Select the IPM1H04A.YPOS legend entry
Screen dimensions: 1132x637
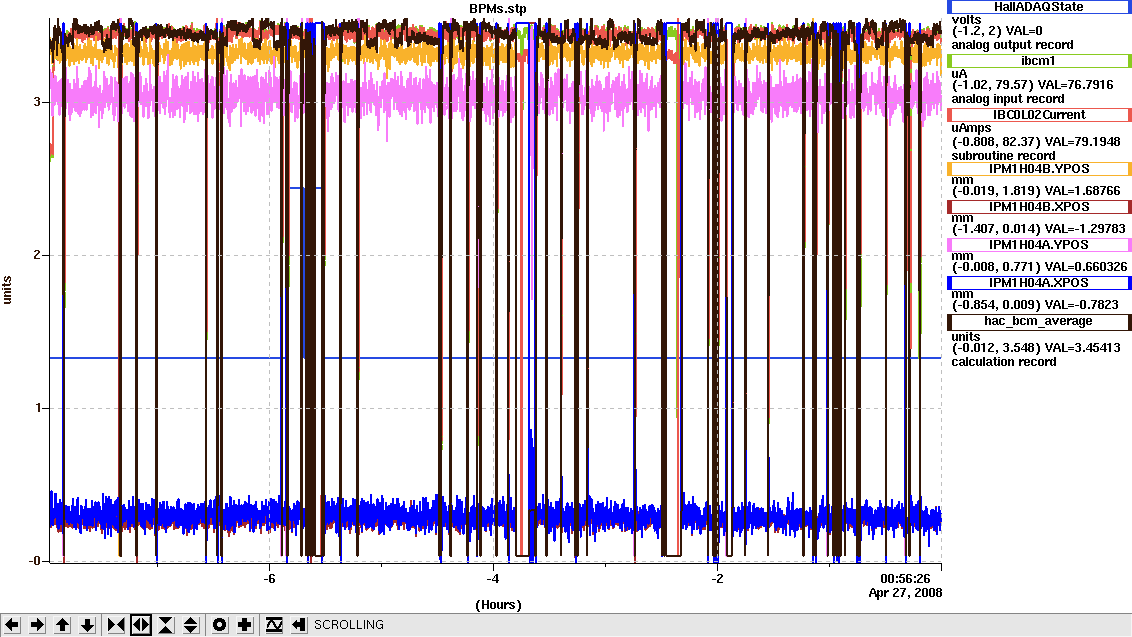[1038, 245]
